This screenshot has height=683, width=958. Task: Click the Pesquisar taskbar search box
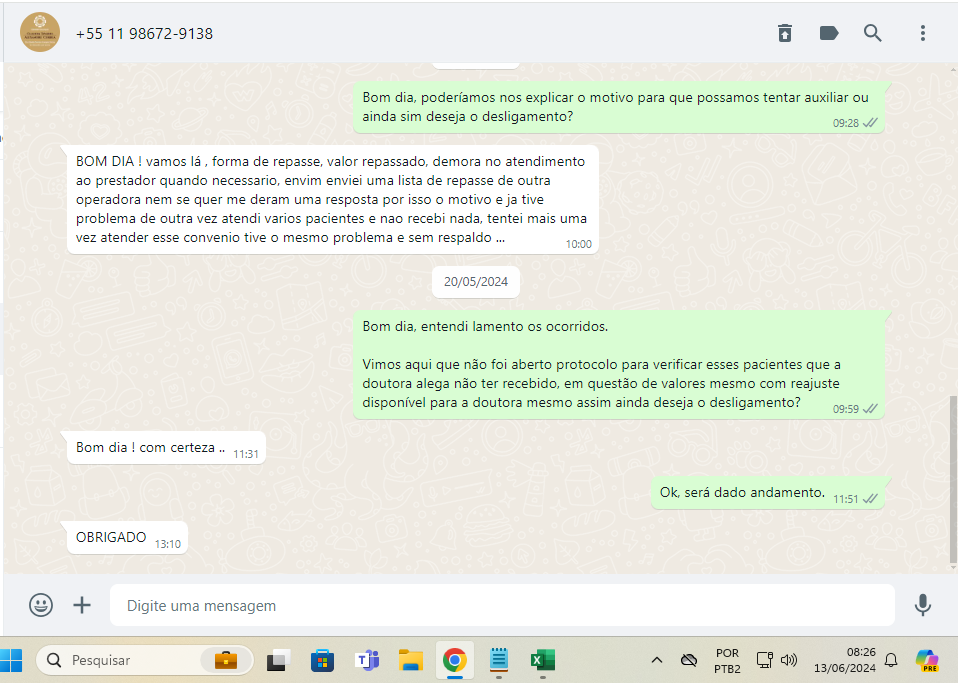pos(145,660)
